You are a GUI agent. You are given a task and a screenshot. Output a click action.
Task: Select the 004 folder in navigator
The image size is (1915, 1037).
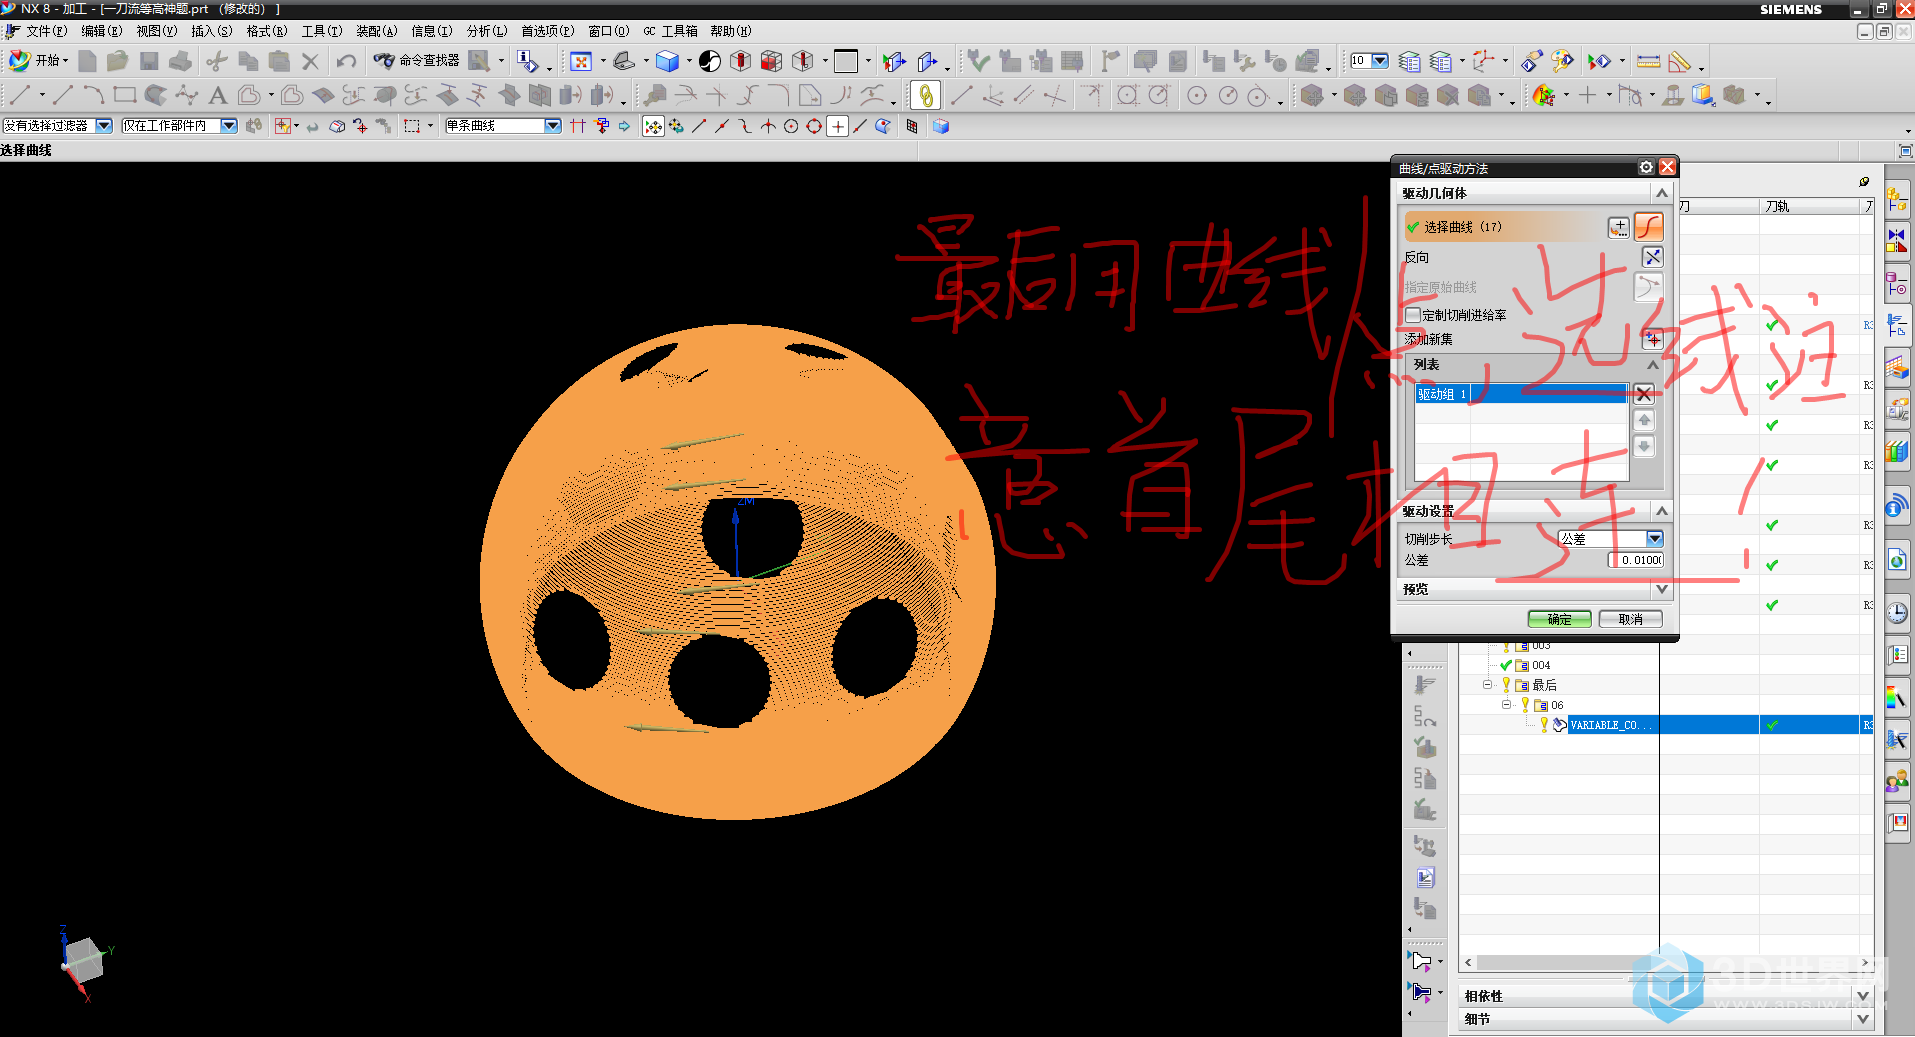click(x=1533, y=665)
